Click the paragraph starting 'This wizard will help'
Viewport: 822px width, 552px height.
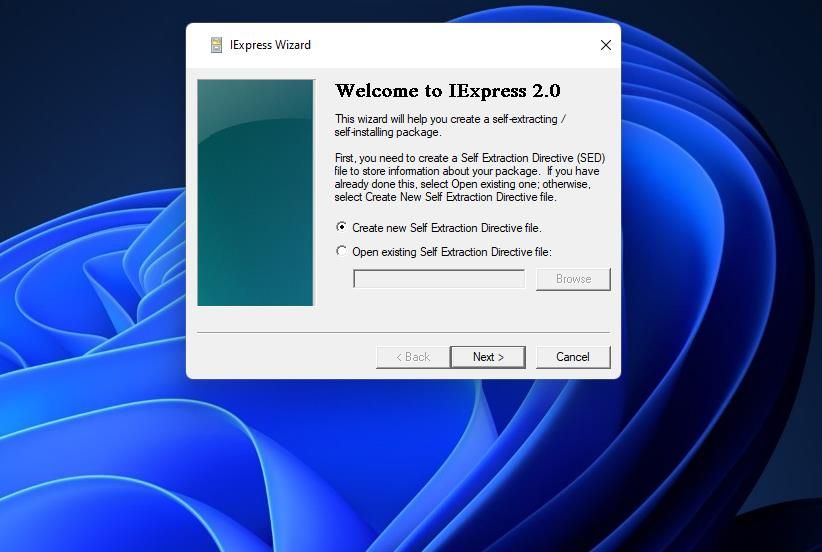tap(450, 125)
